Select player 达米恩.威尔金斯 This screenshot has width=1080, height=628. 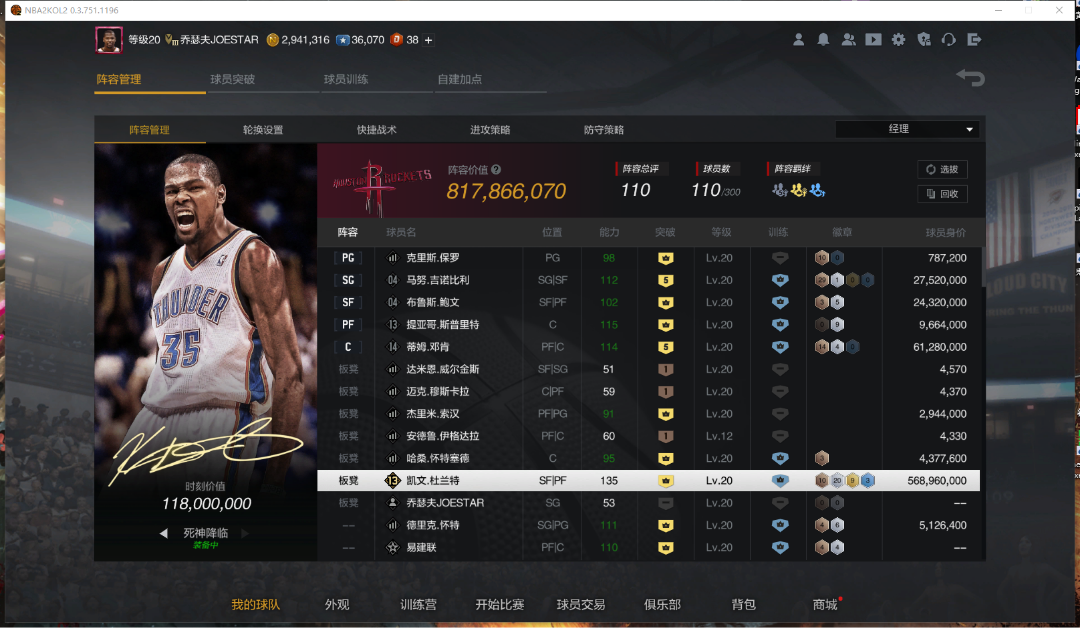[442, 369]
